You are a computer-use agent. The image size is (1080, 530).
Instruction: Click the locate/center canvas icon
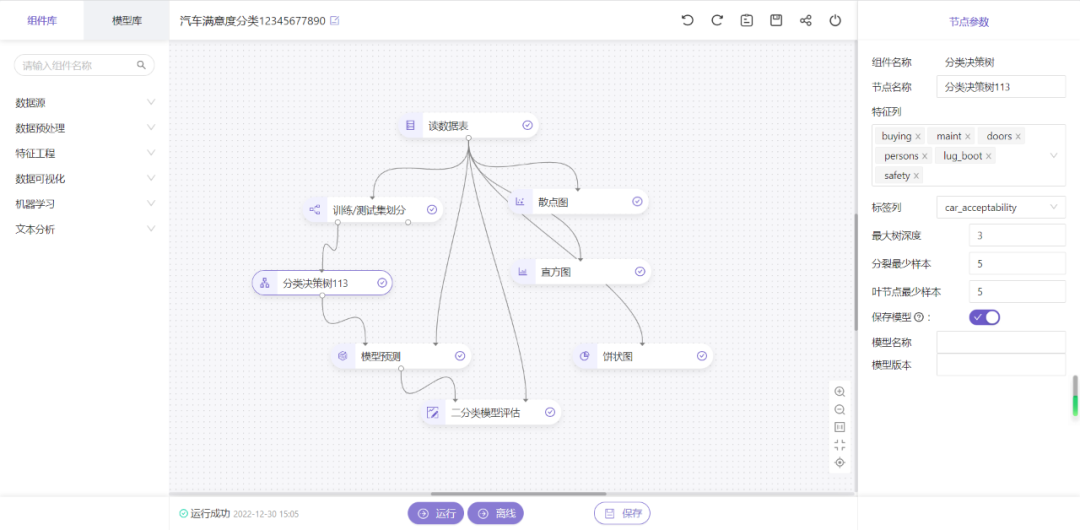pos(840,462)
